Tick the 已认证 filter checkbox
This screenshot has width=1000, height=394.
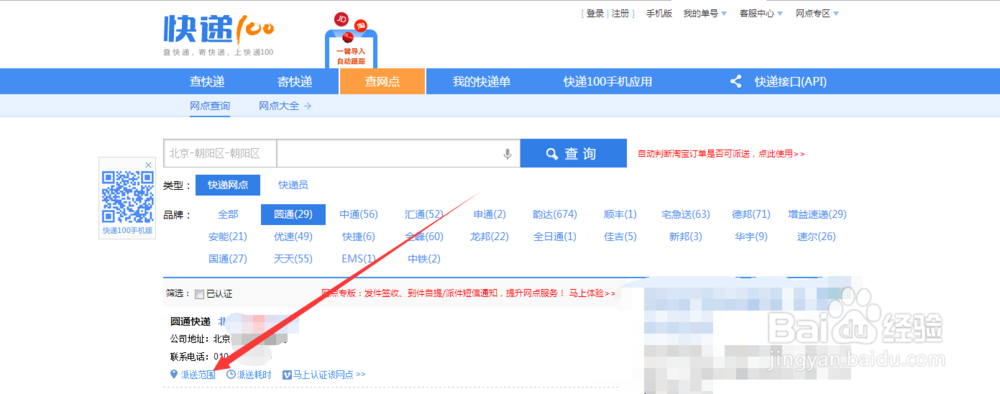tap(200, 294)
